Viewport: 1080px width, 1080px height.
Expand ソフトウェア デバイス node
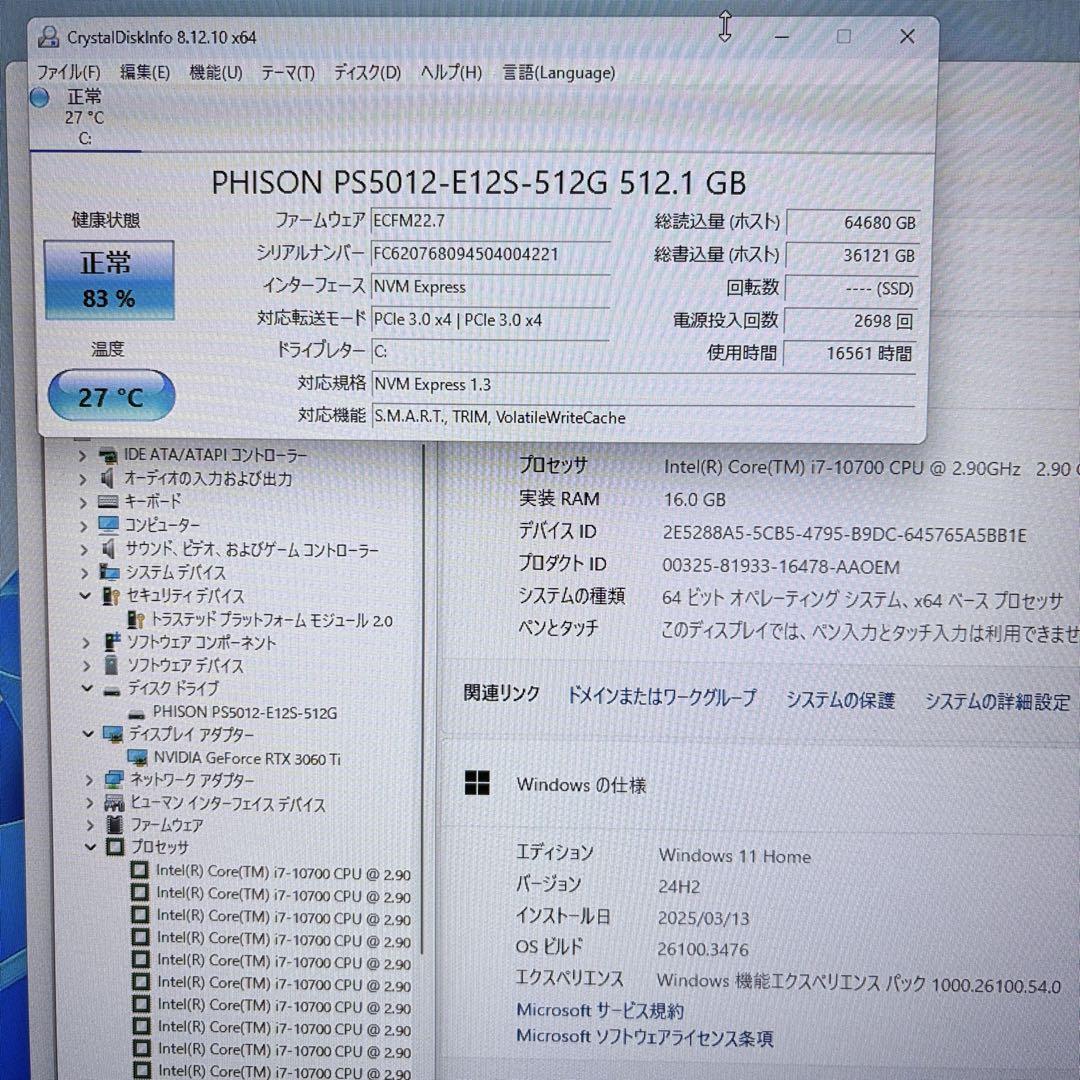(87, 666)
